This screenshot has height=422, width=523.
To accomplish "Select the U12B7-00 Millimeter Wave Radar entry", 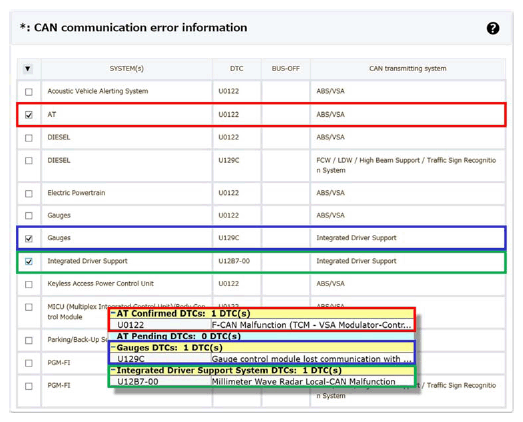I will click(x=262, y=381).
